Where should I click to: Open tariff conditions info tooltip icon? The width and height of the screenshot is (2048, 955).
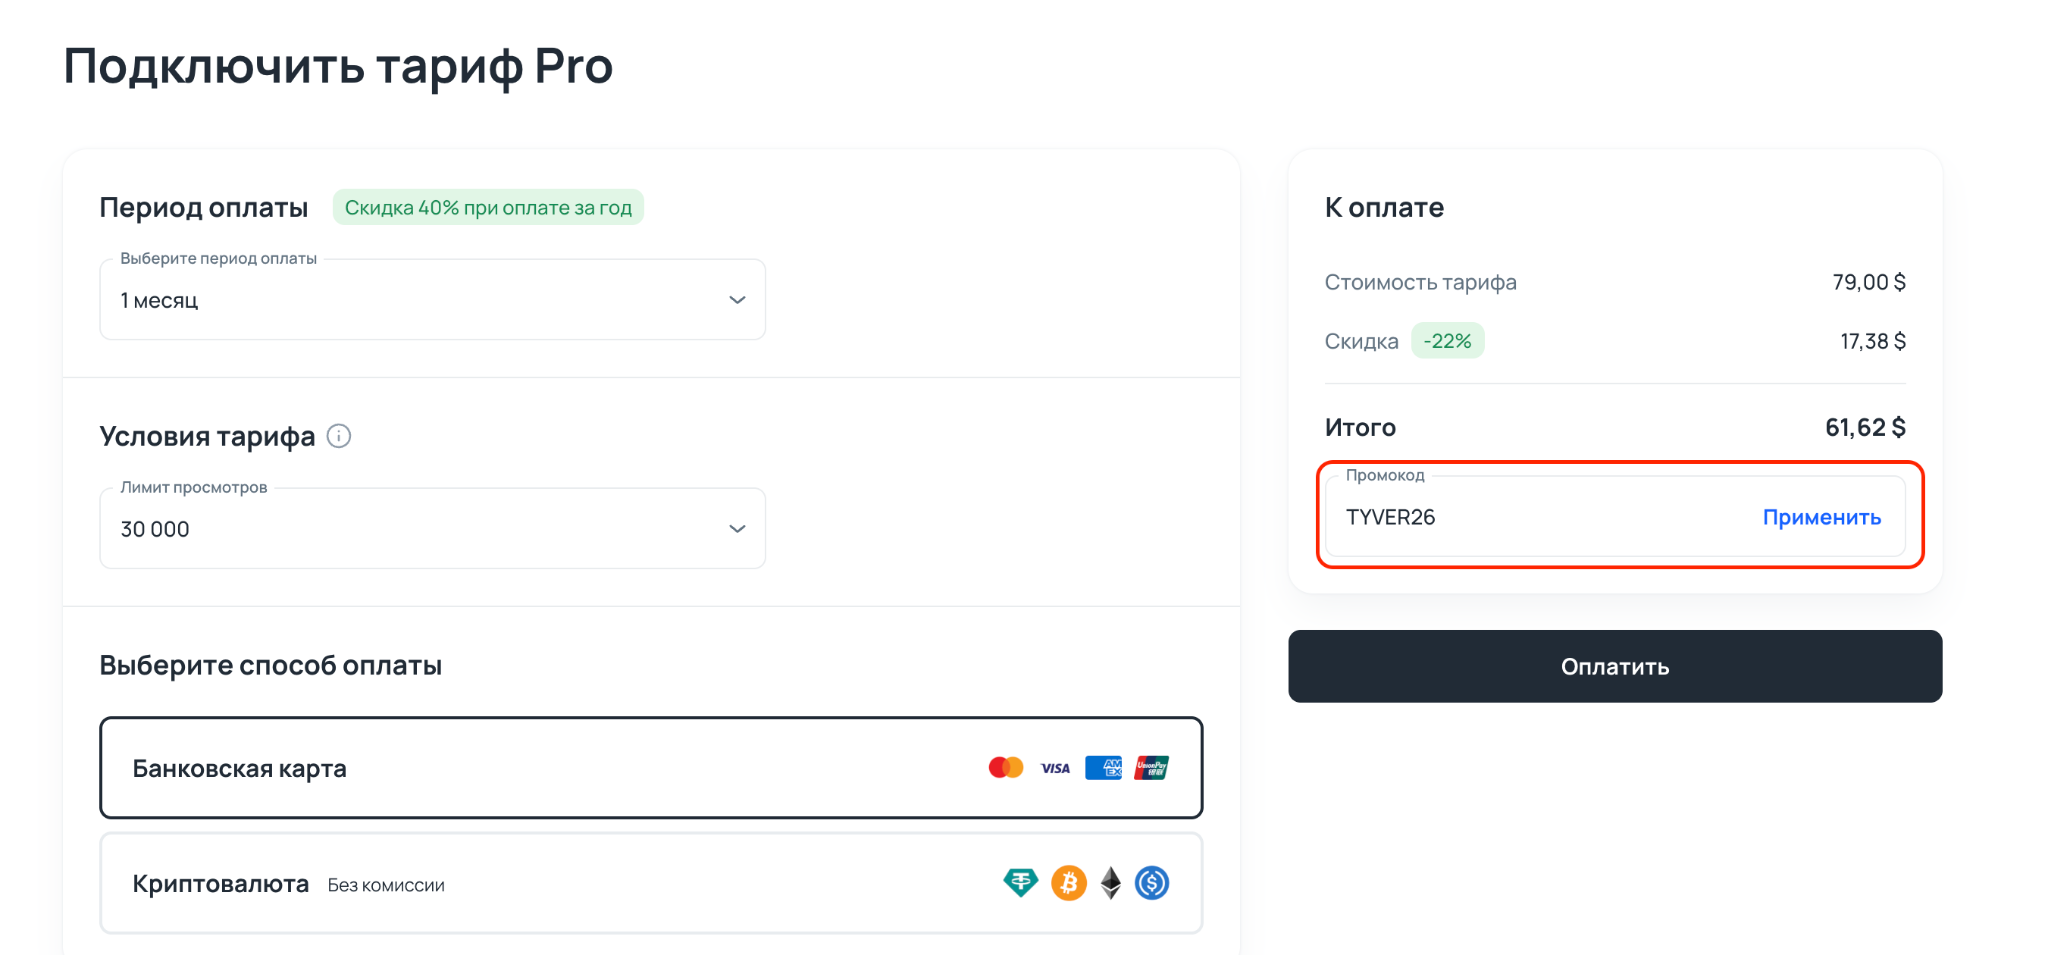tap(339, 436)
